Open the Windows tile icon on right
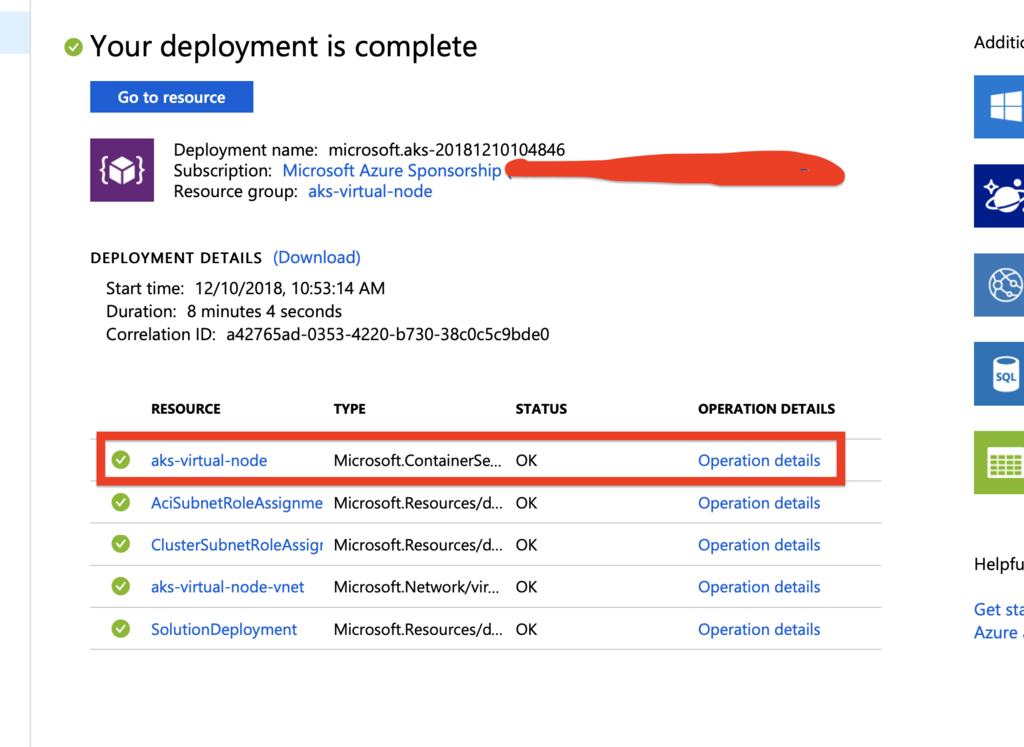Image resolution: width=1024 pixels, height=747 pixels. pos(1000,107)
